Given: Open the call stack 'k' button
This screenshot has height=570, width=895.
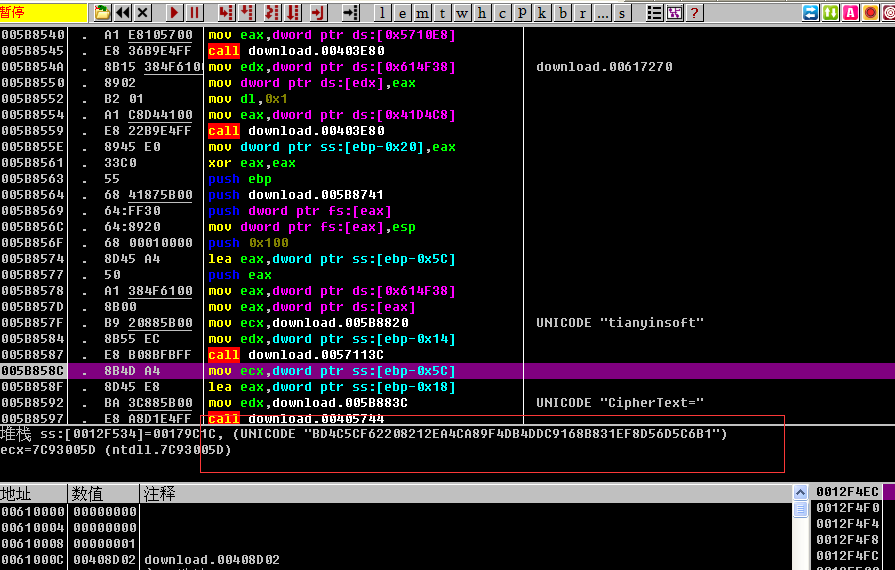Looking at the screenshot, I should (x=543, y=13).
